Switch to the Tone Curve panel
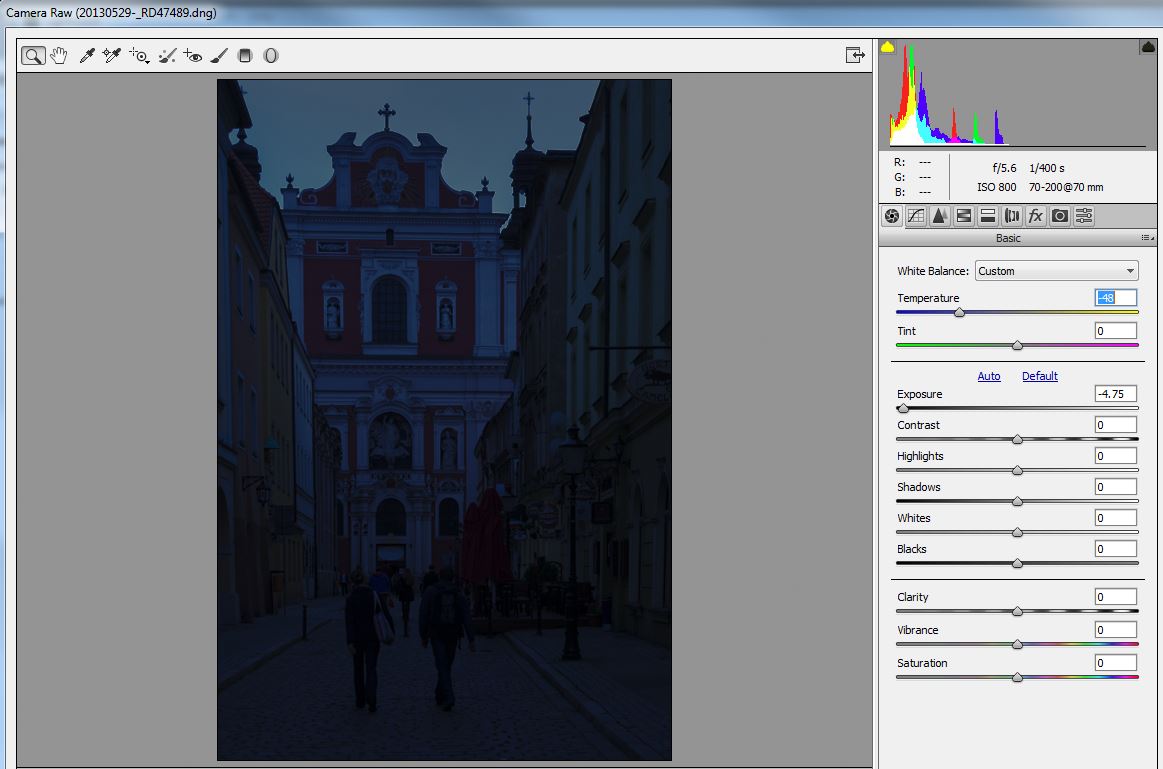 (916, 216)
